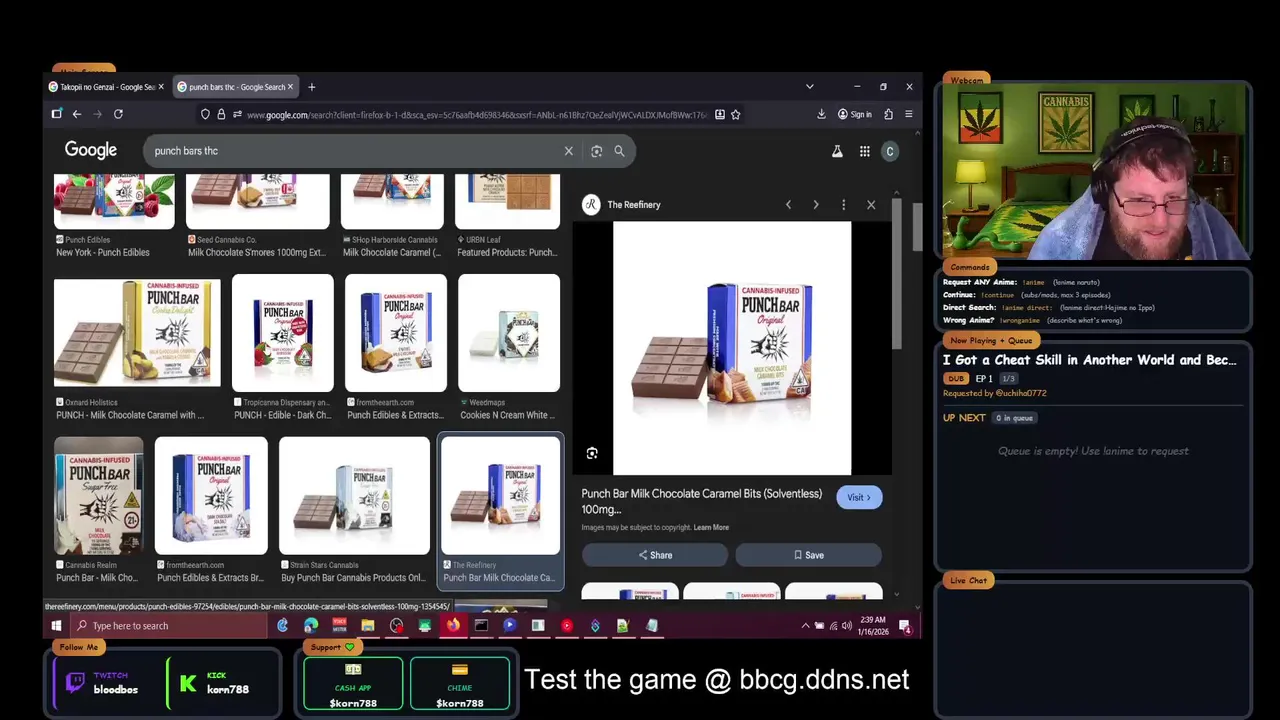
Task: Open the Windows notification center
Action: [904, 626]
